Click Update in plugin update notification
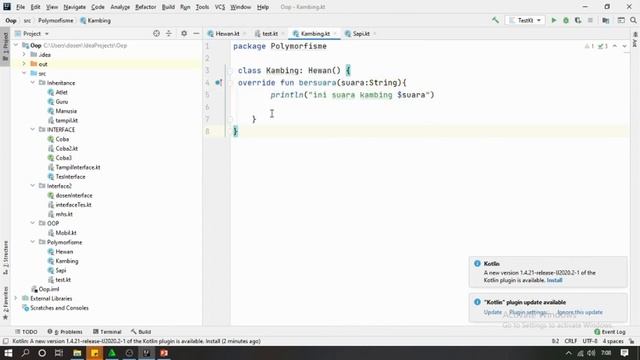 tap(493, 312)
